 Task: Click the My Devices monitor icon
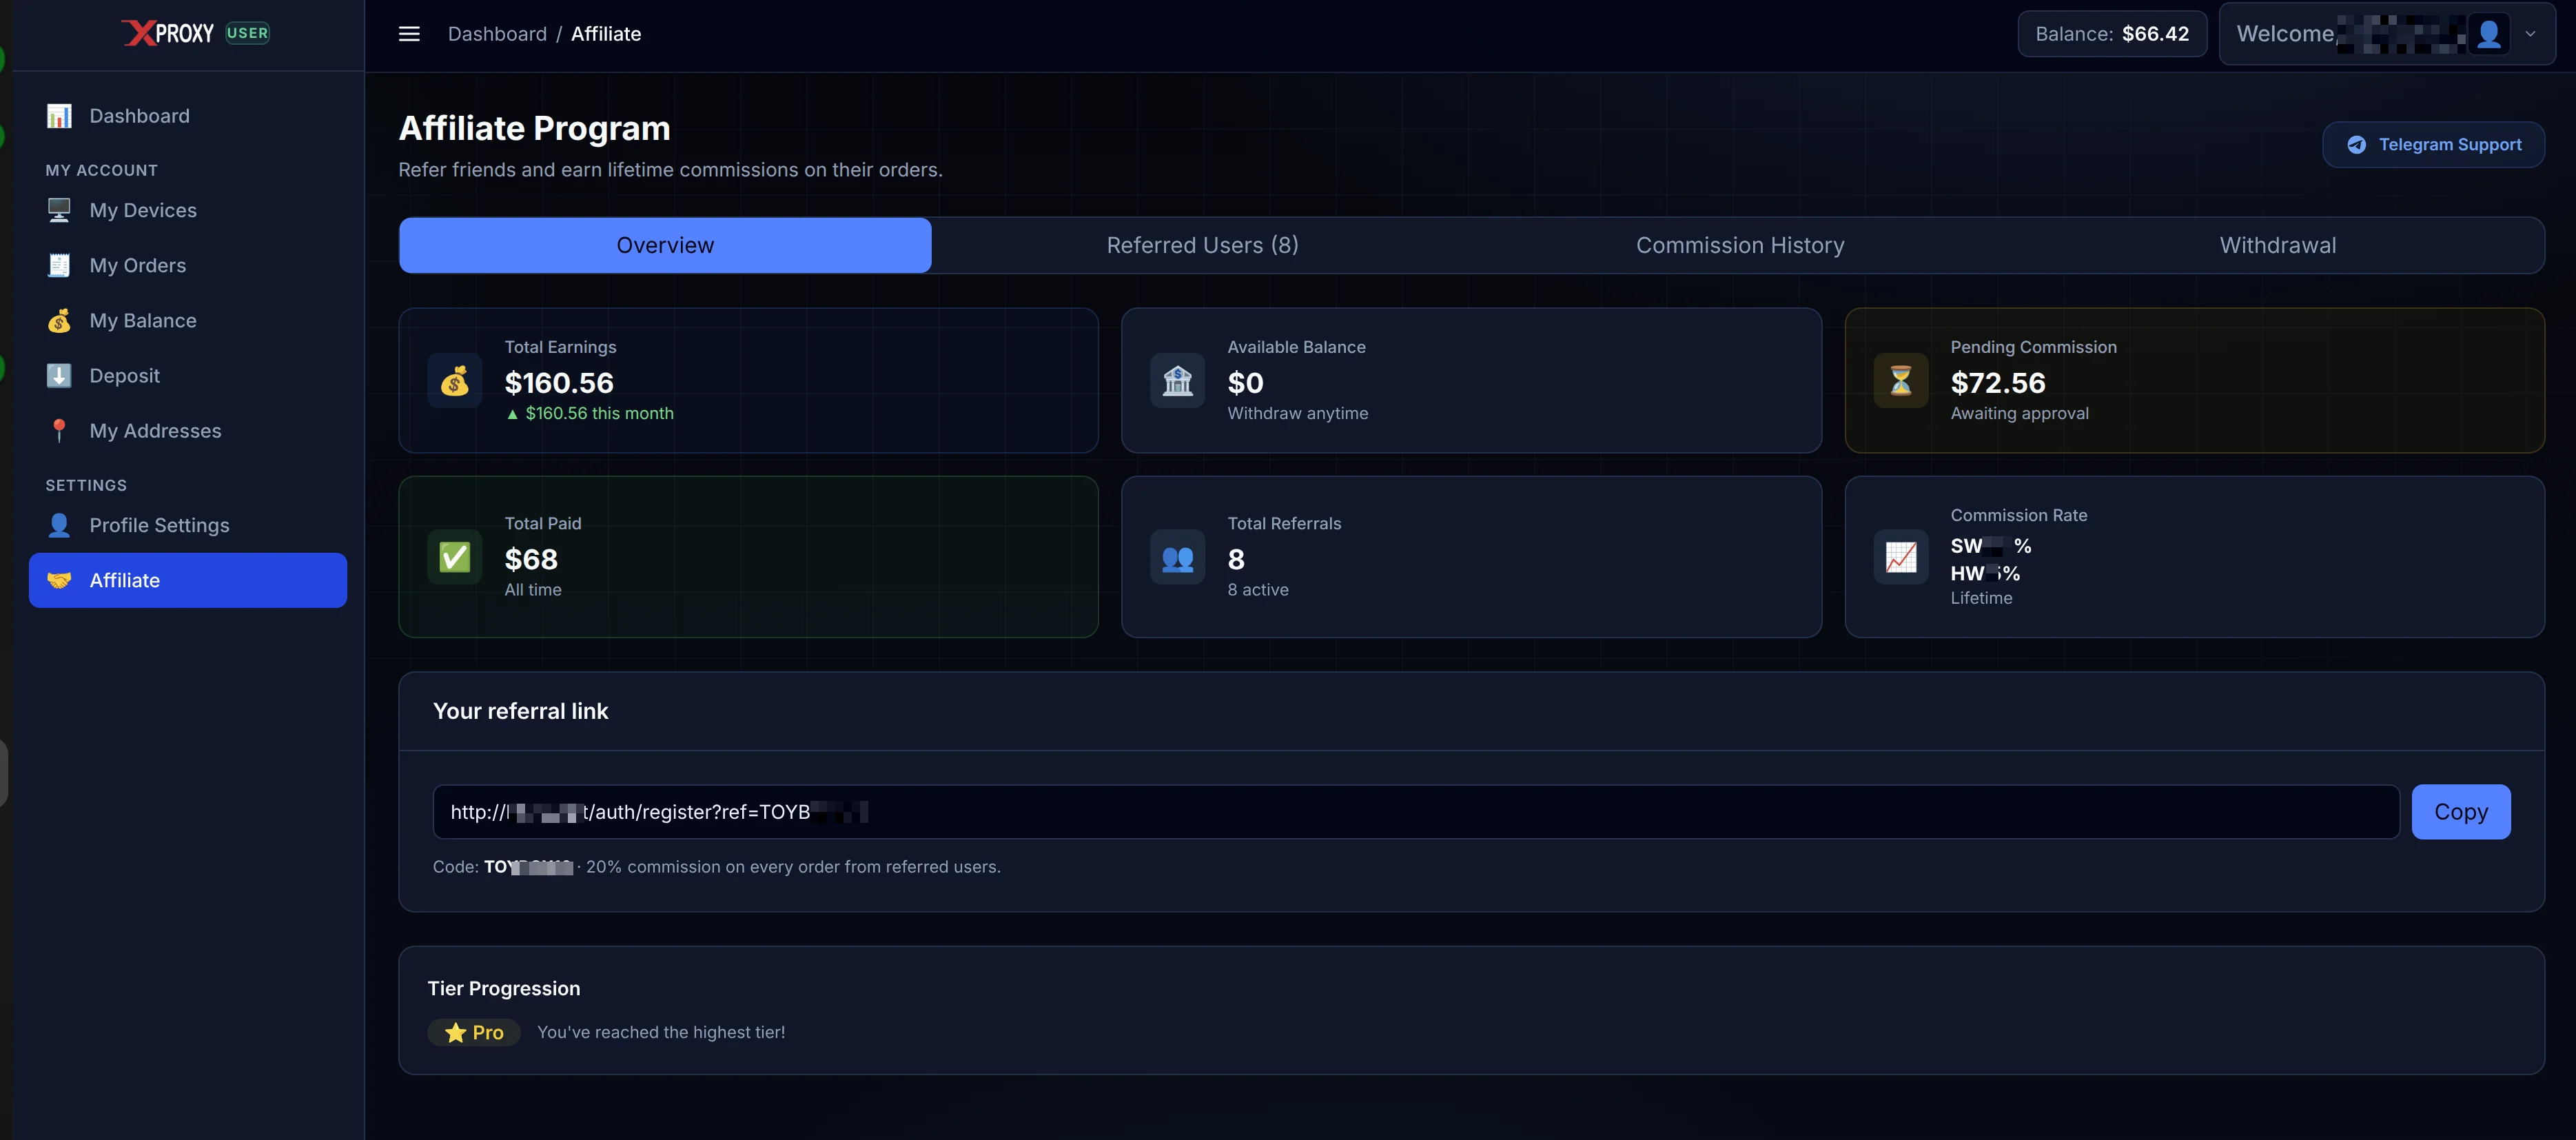coord(59,210)
